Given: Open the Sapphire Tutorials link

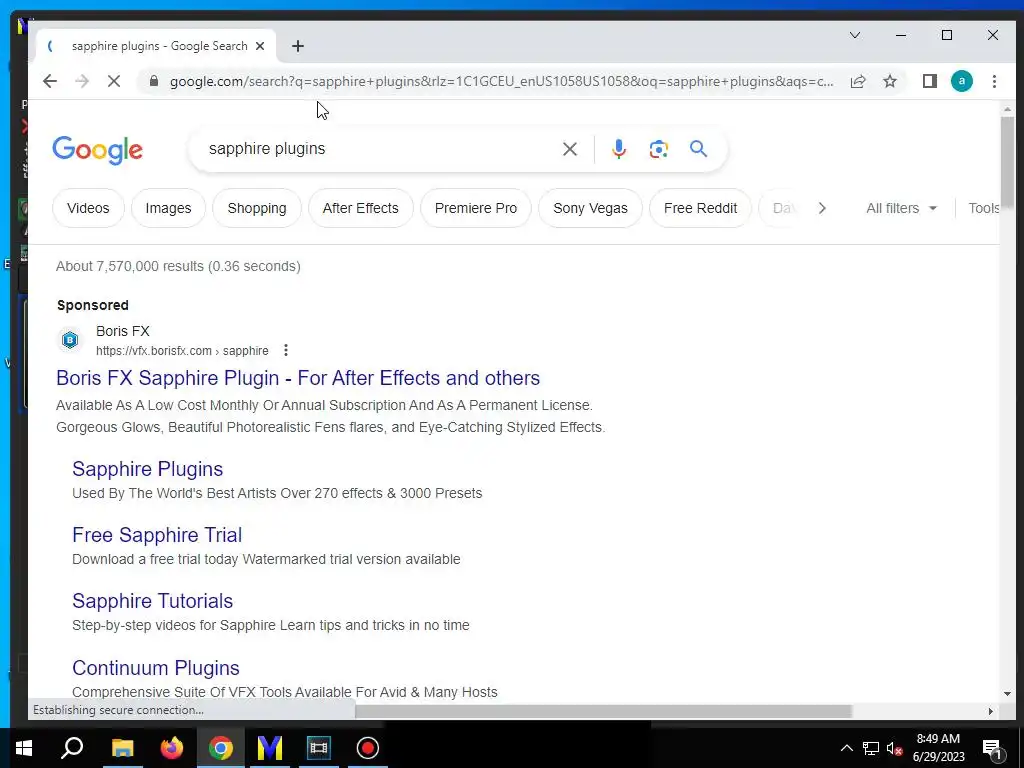Looking at the screenshot, I should click(152, 601).
